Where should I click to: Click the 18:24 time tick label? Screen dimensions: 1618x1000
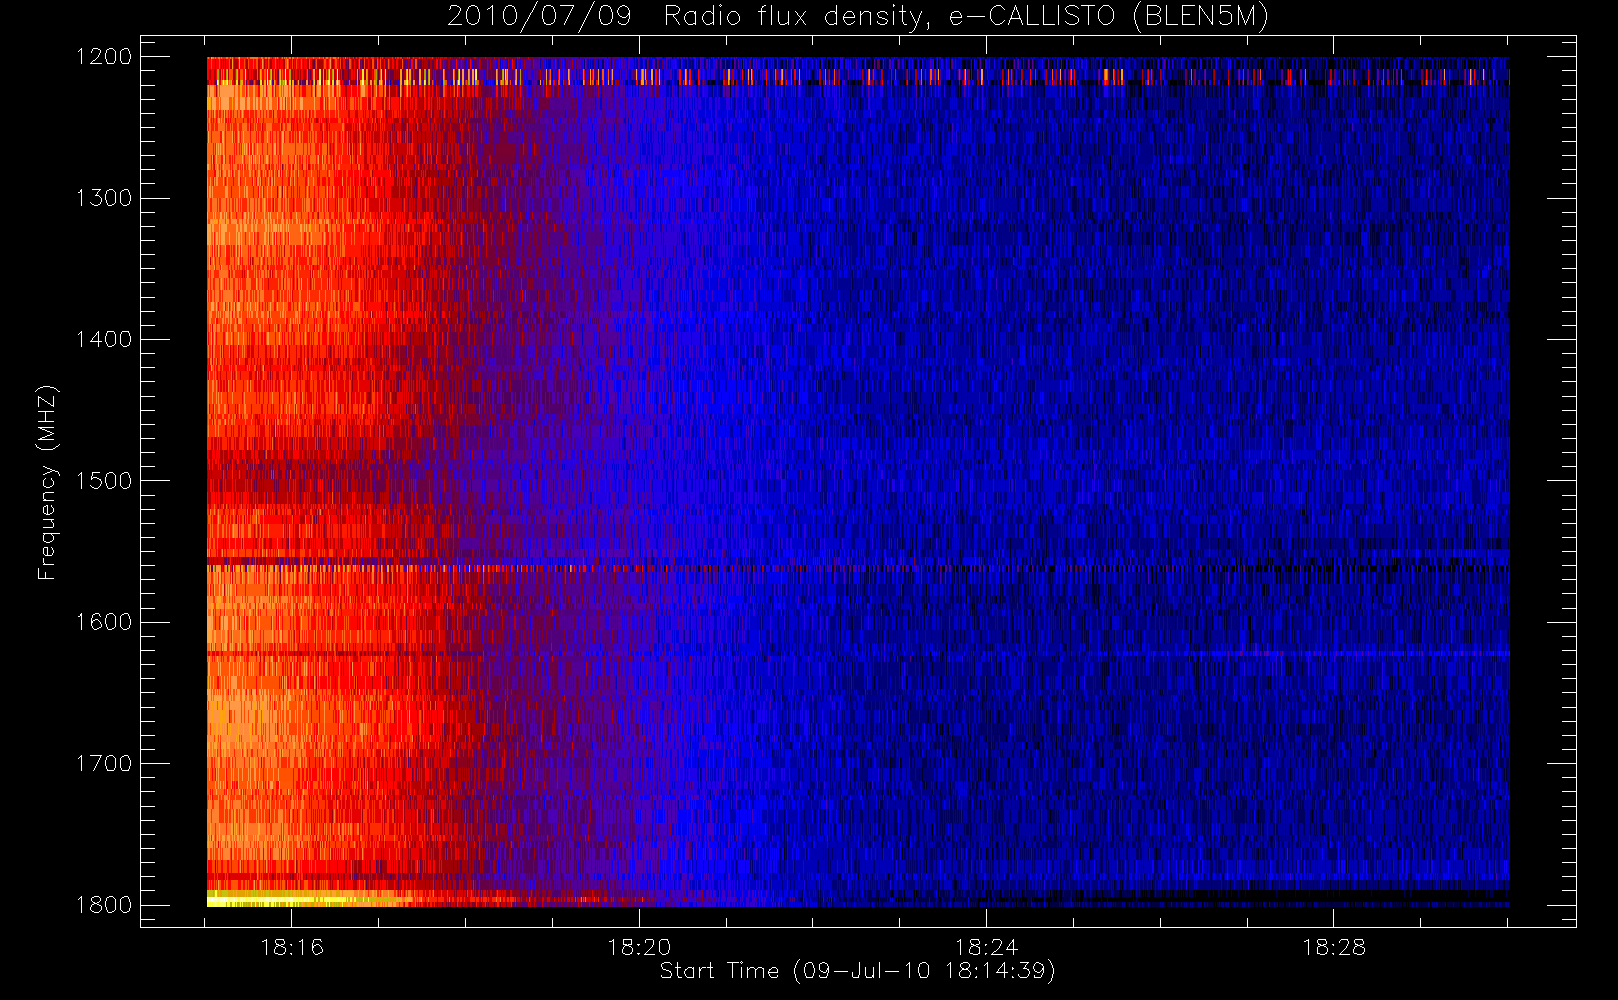(986, 947)
